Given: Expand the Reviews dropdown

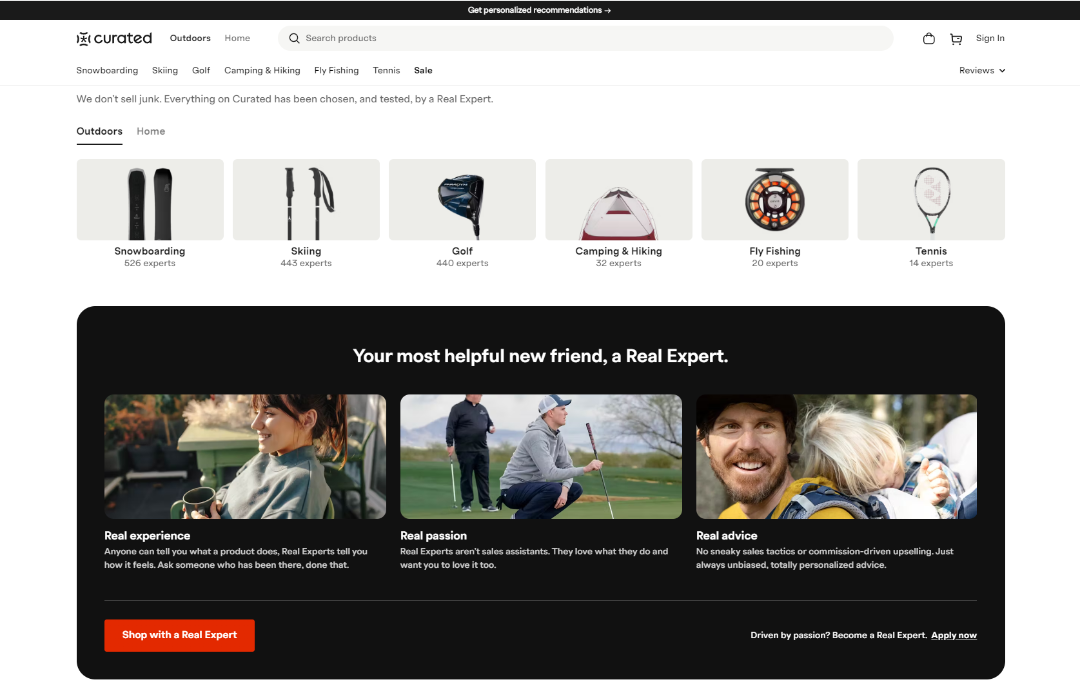Looking at the screenshot, I should pyautogui.click(x=982, y=71).
